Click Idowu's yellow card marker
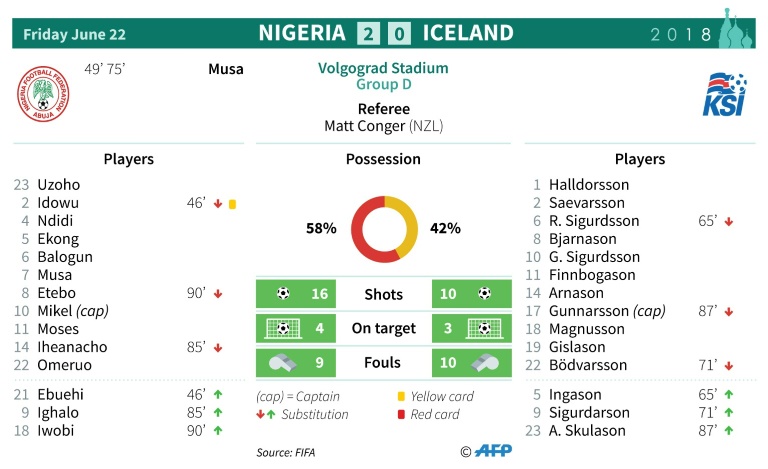 pos(233,204)
